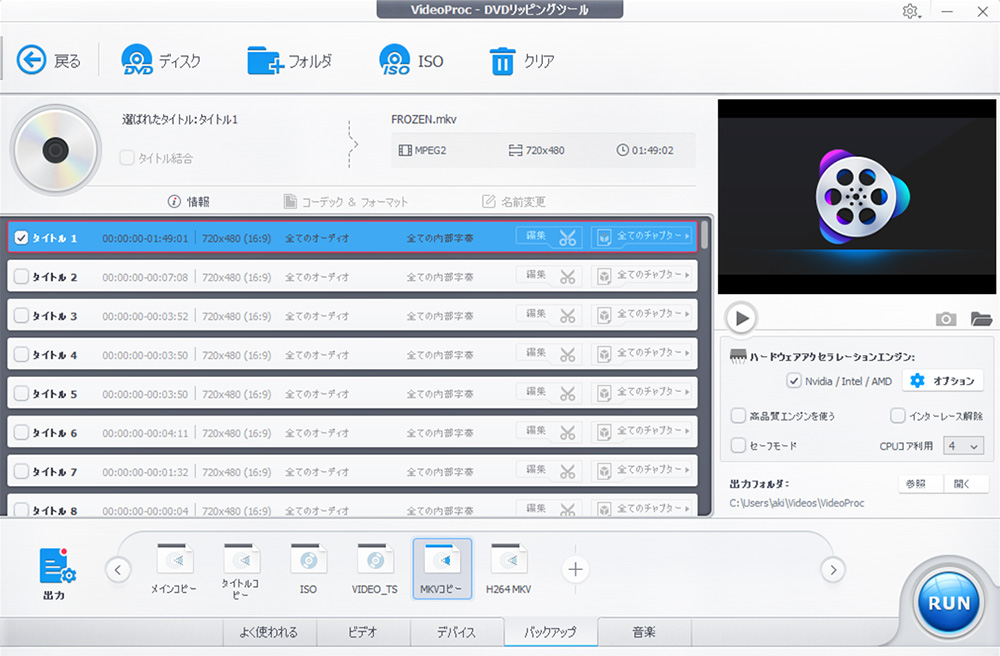The height and width of the screenshot is (656, 1000).
Task: Switch to the 音楽 tab
Action: 645,632
